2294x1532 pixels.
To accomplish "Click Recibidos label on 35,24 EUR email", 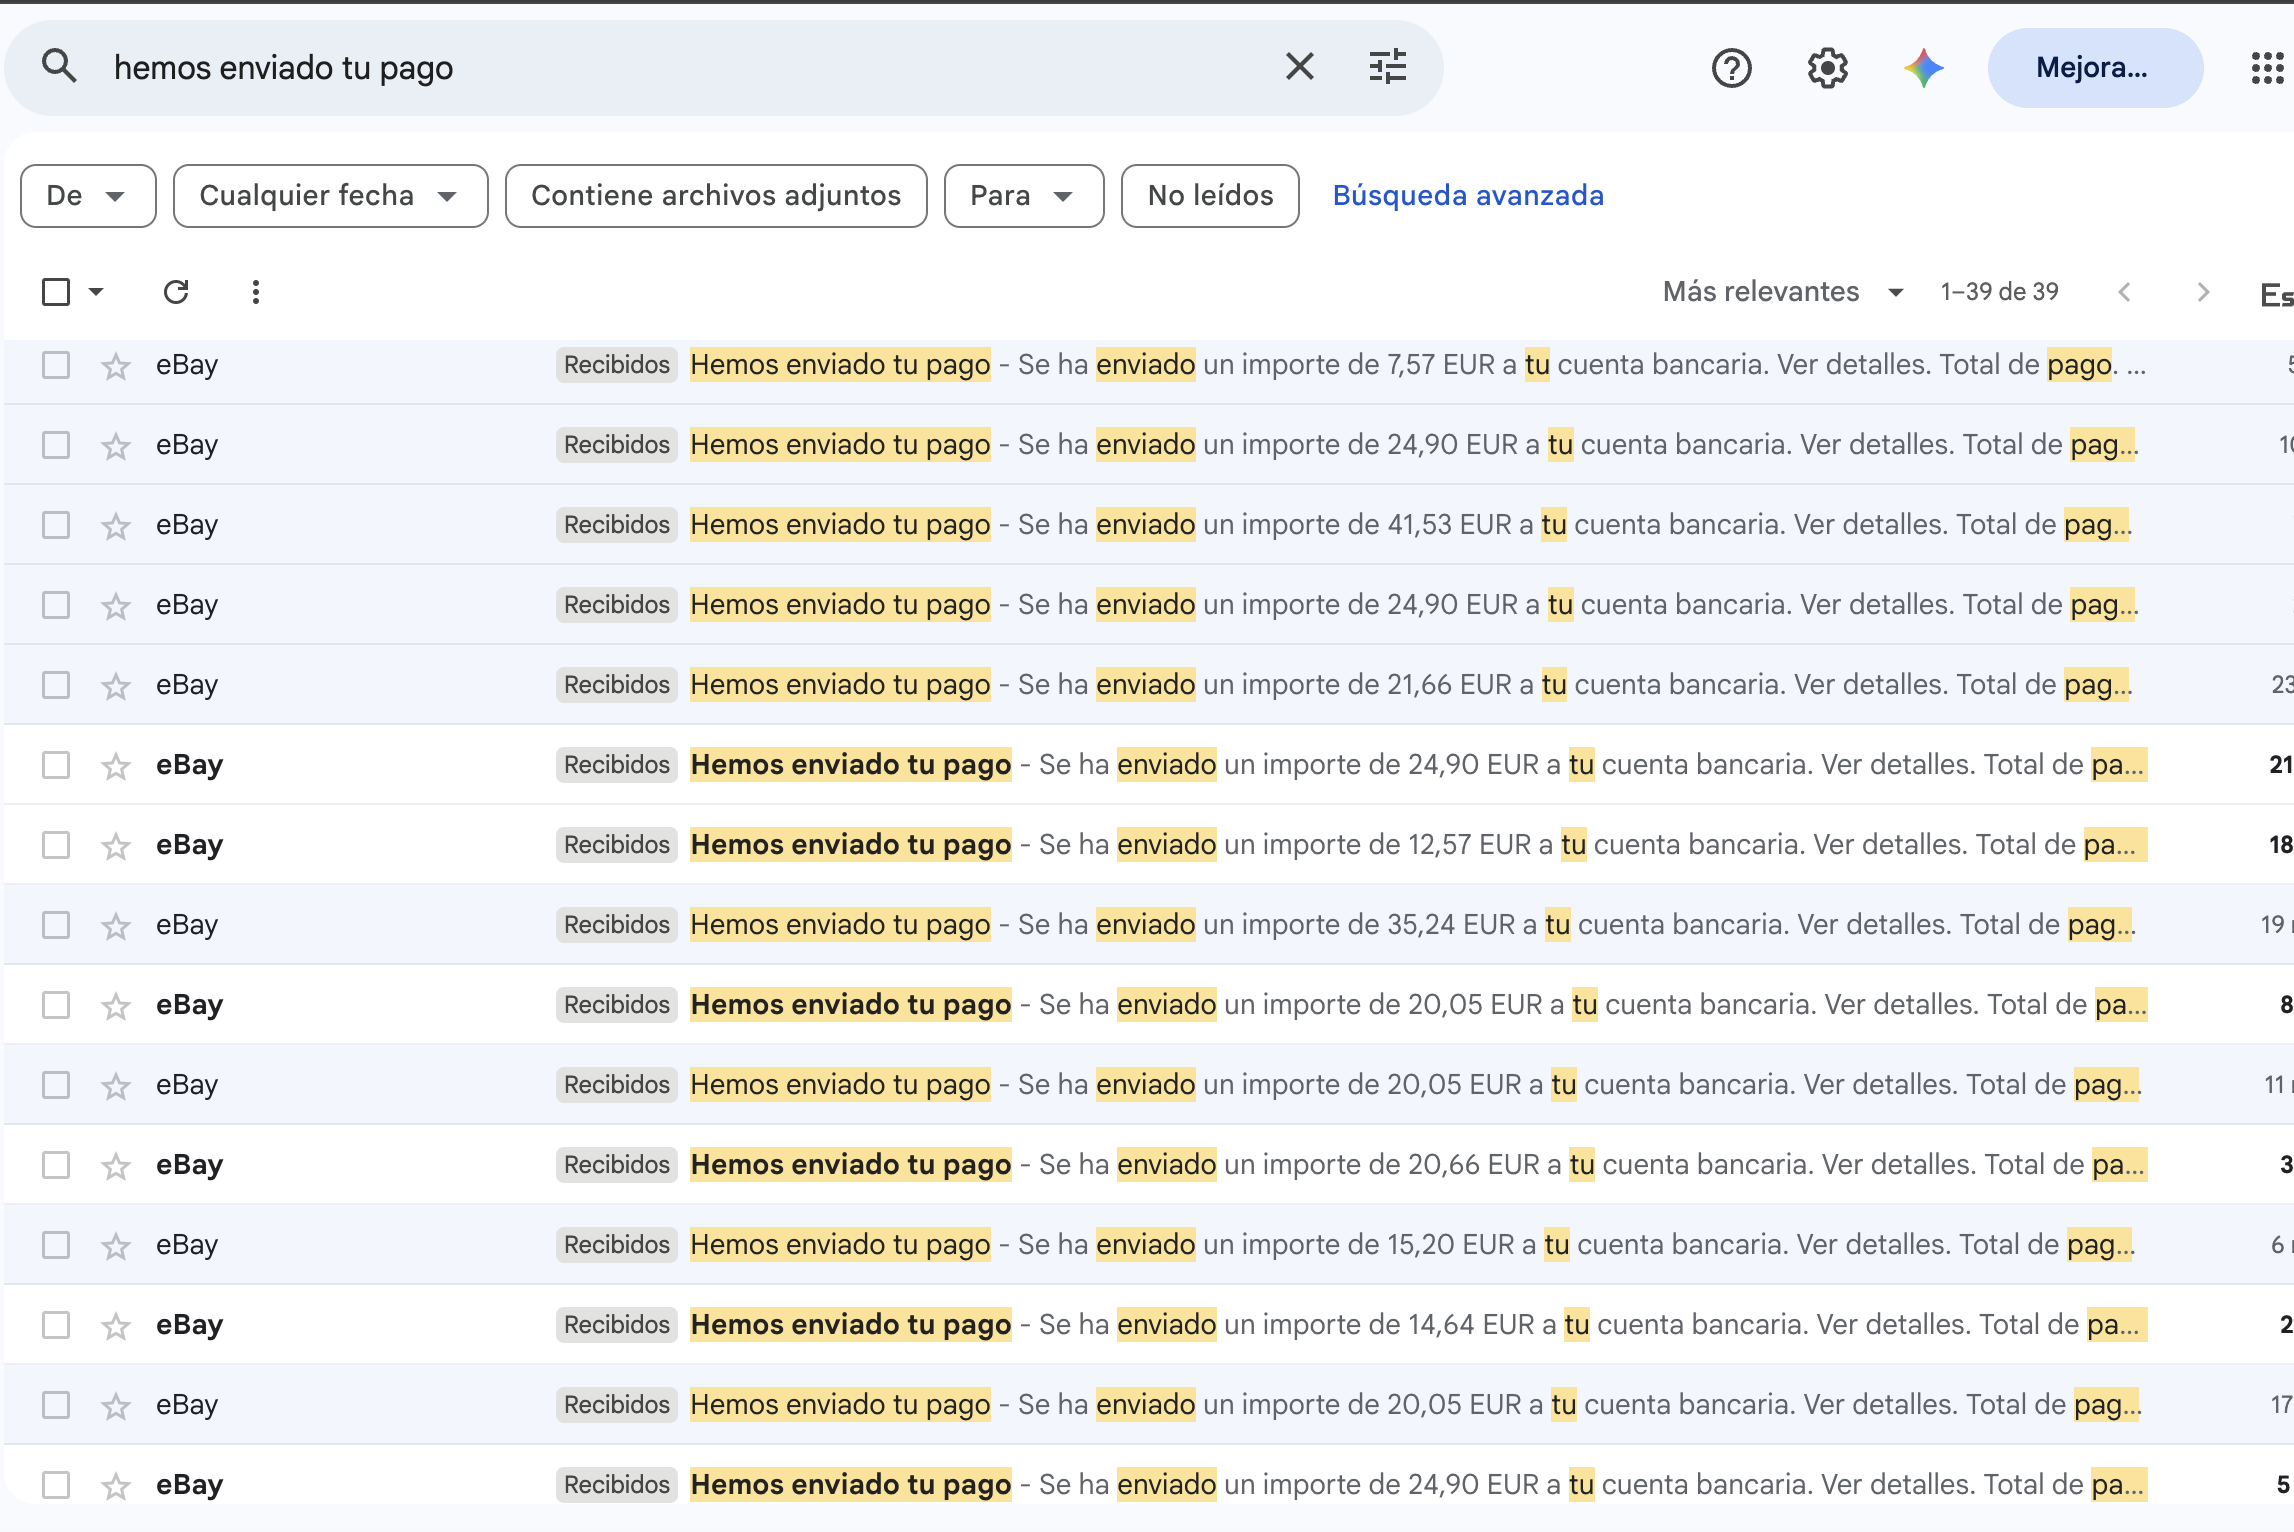I will coord(616,925).
